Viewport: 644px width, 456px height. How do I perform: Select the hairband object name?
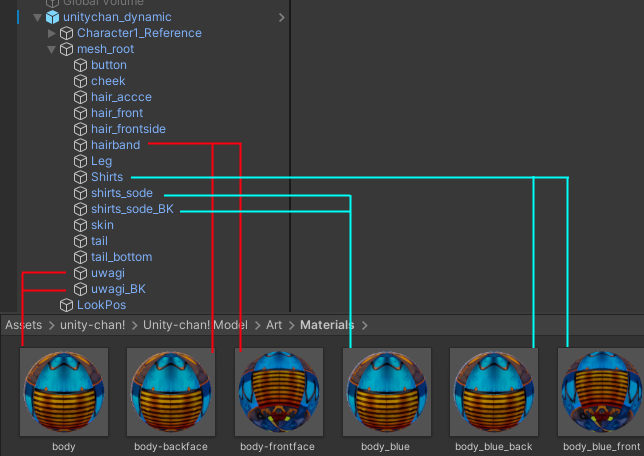pos(115,145)
